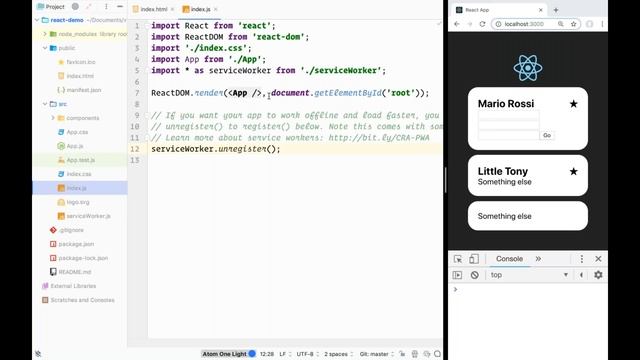
Task: Click the browser forward arrow
Action: pyautogui.click(x=469, y=24)
